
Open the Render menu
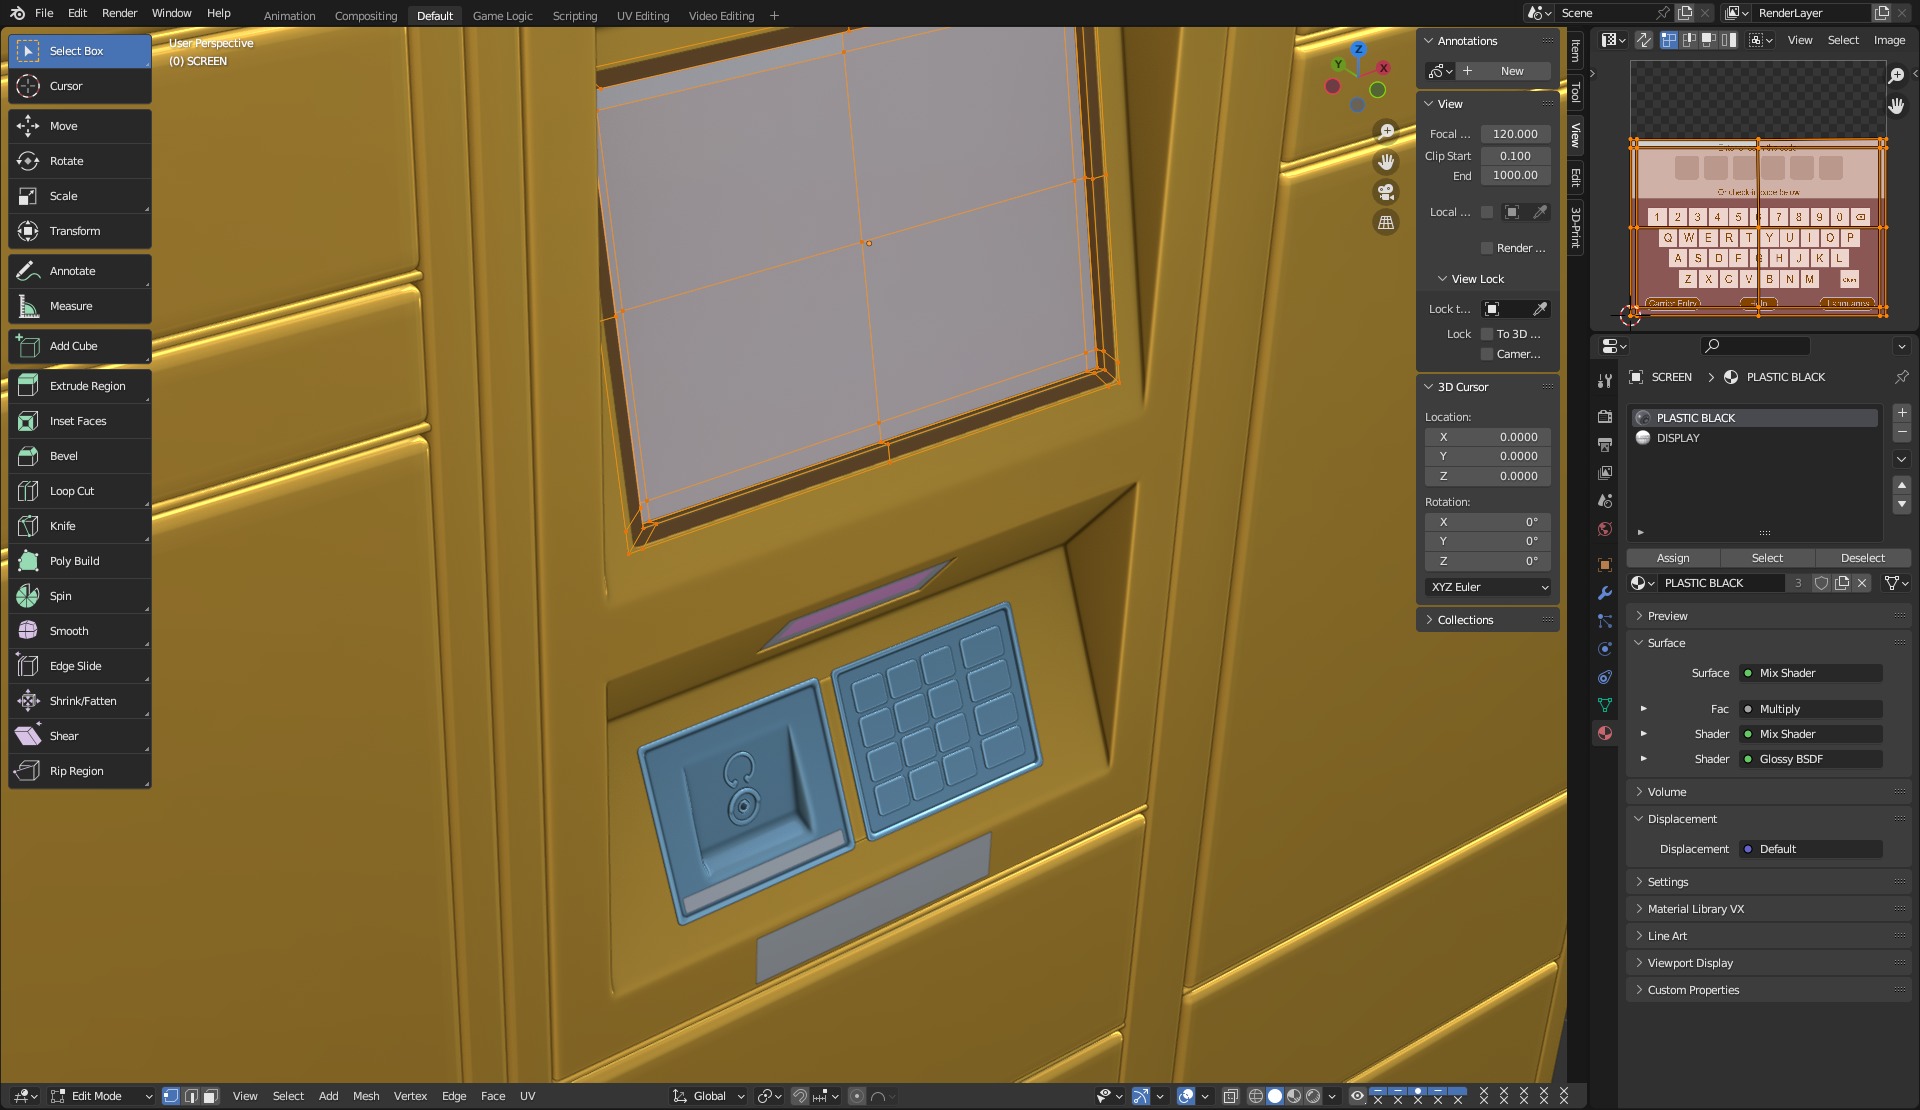pos(119,13)
